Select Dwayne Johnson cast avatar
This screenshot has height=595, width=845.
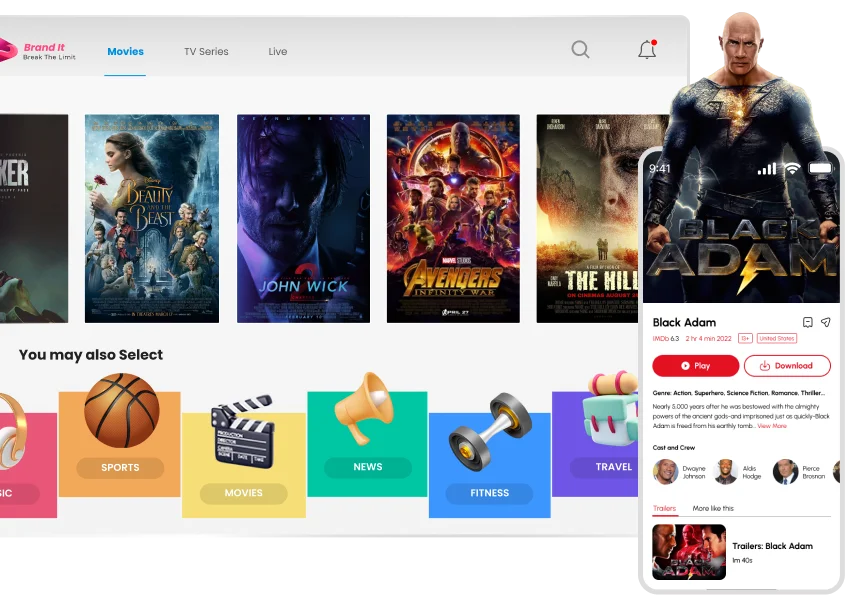point(665,472)
